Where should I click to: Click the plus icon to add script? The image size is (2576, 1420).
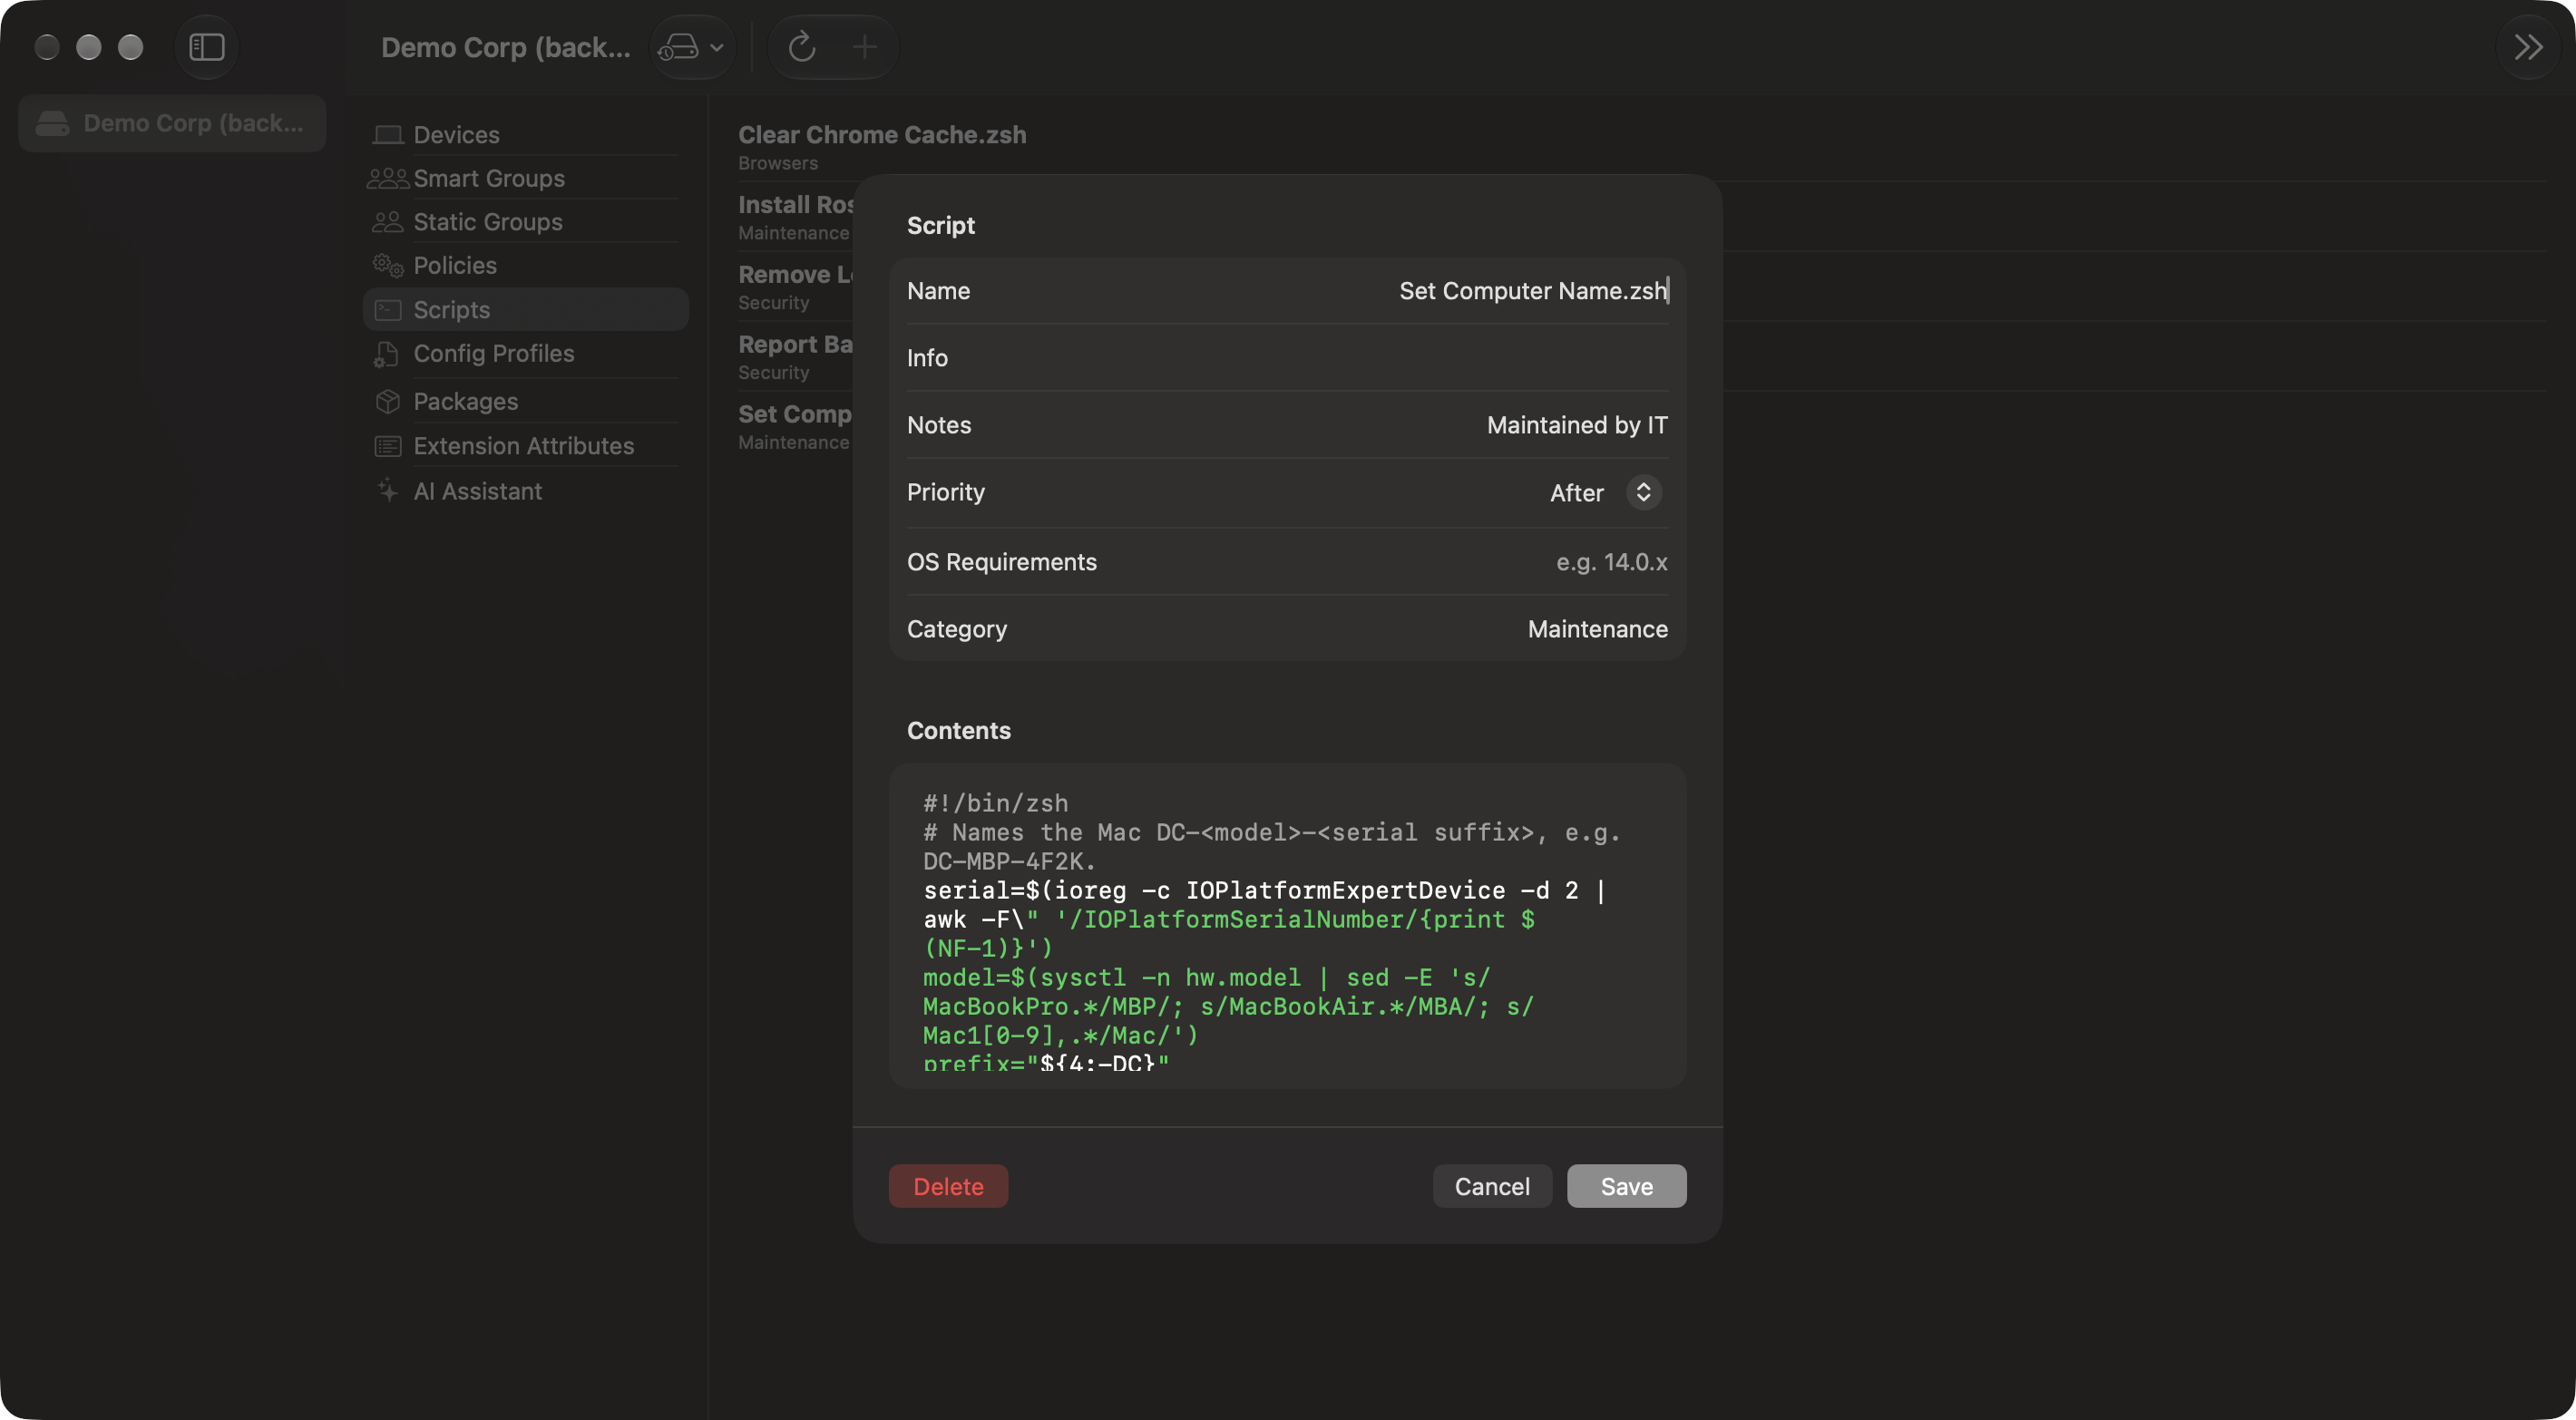coord(865,47)
